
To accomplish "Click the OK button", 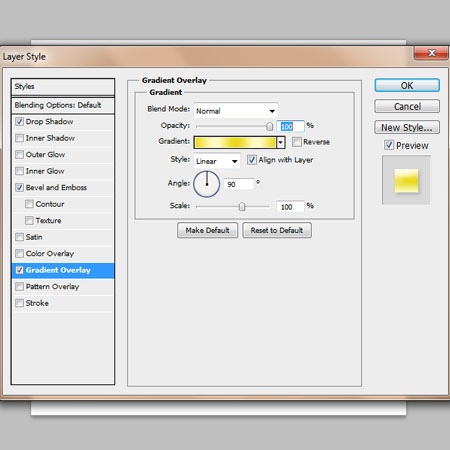I will 407,85.
